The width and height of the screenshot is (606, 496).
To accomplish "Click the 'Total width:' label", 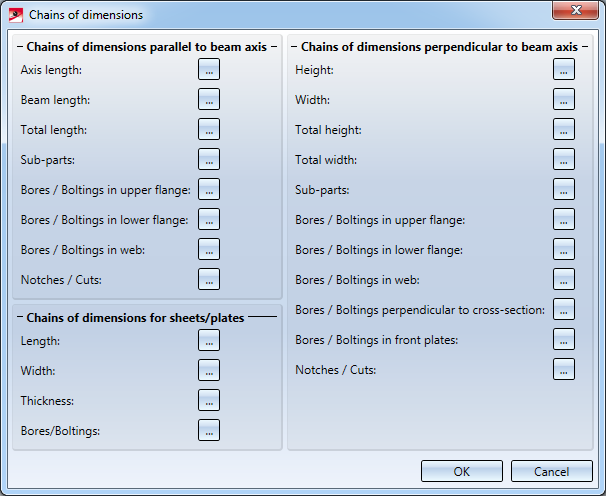I will [326, 160].
